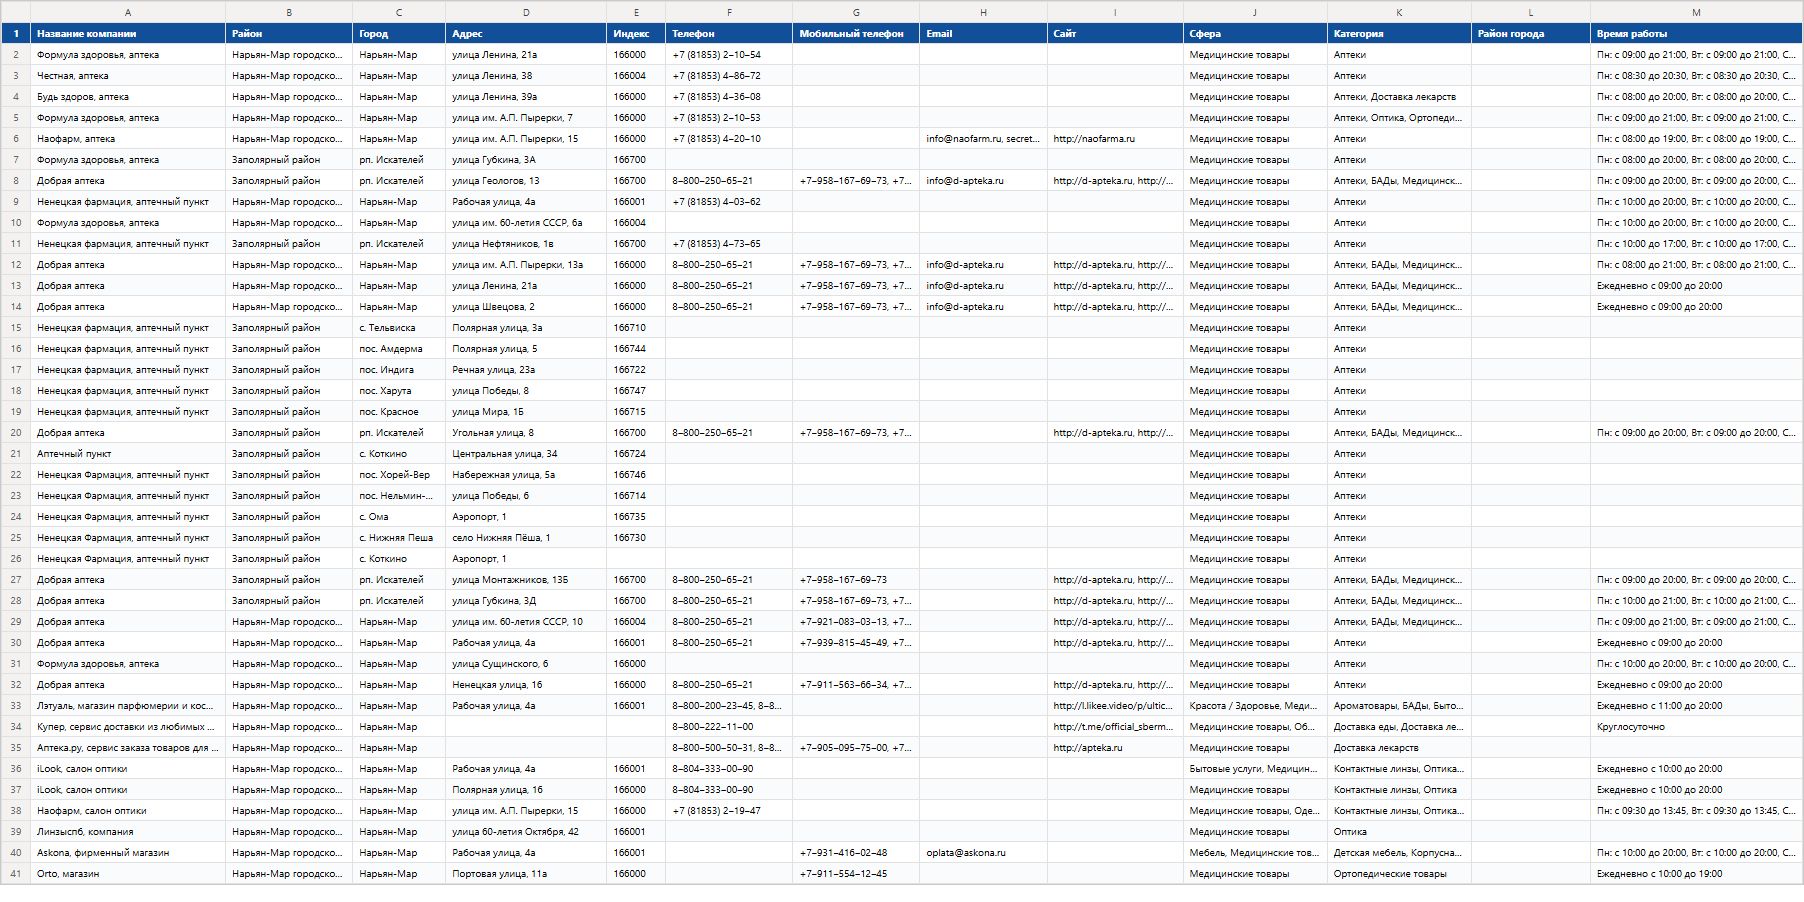Select the city cell 'с. Тельвиска'
Screen dimensions: 1804x902
pyautogui.click(x=399, y=328)
